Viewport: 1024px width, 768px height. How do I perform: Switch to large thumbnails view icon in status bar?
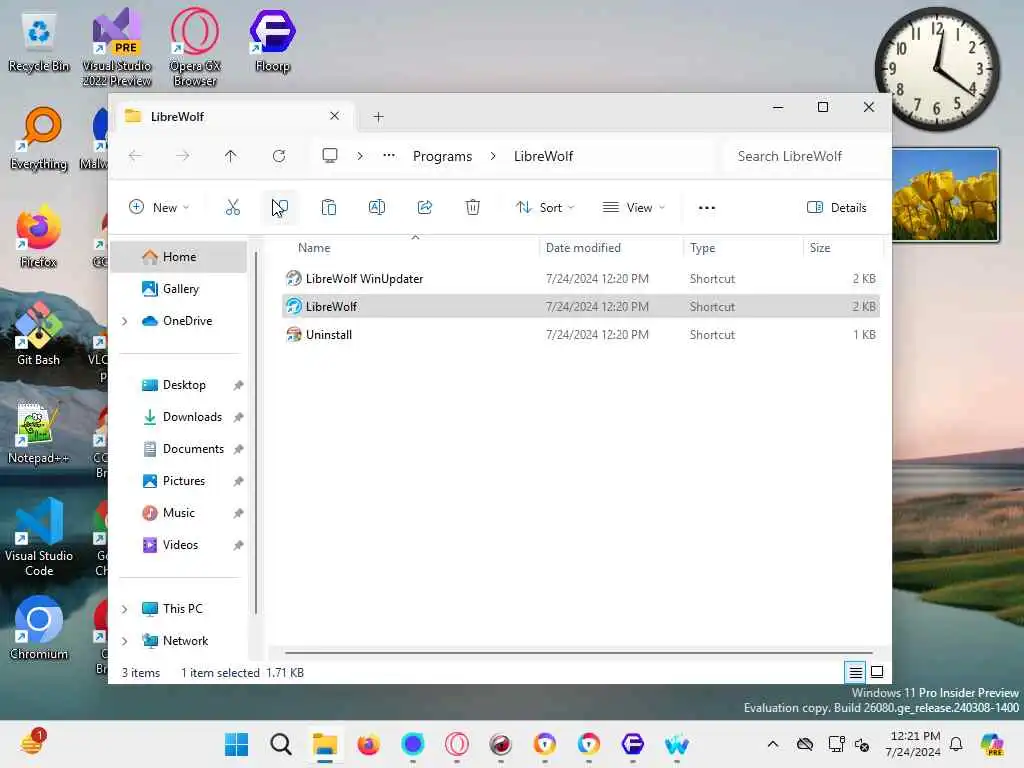877,671
